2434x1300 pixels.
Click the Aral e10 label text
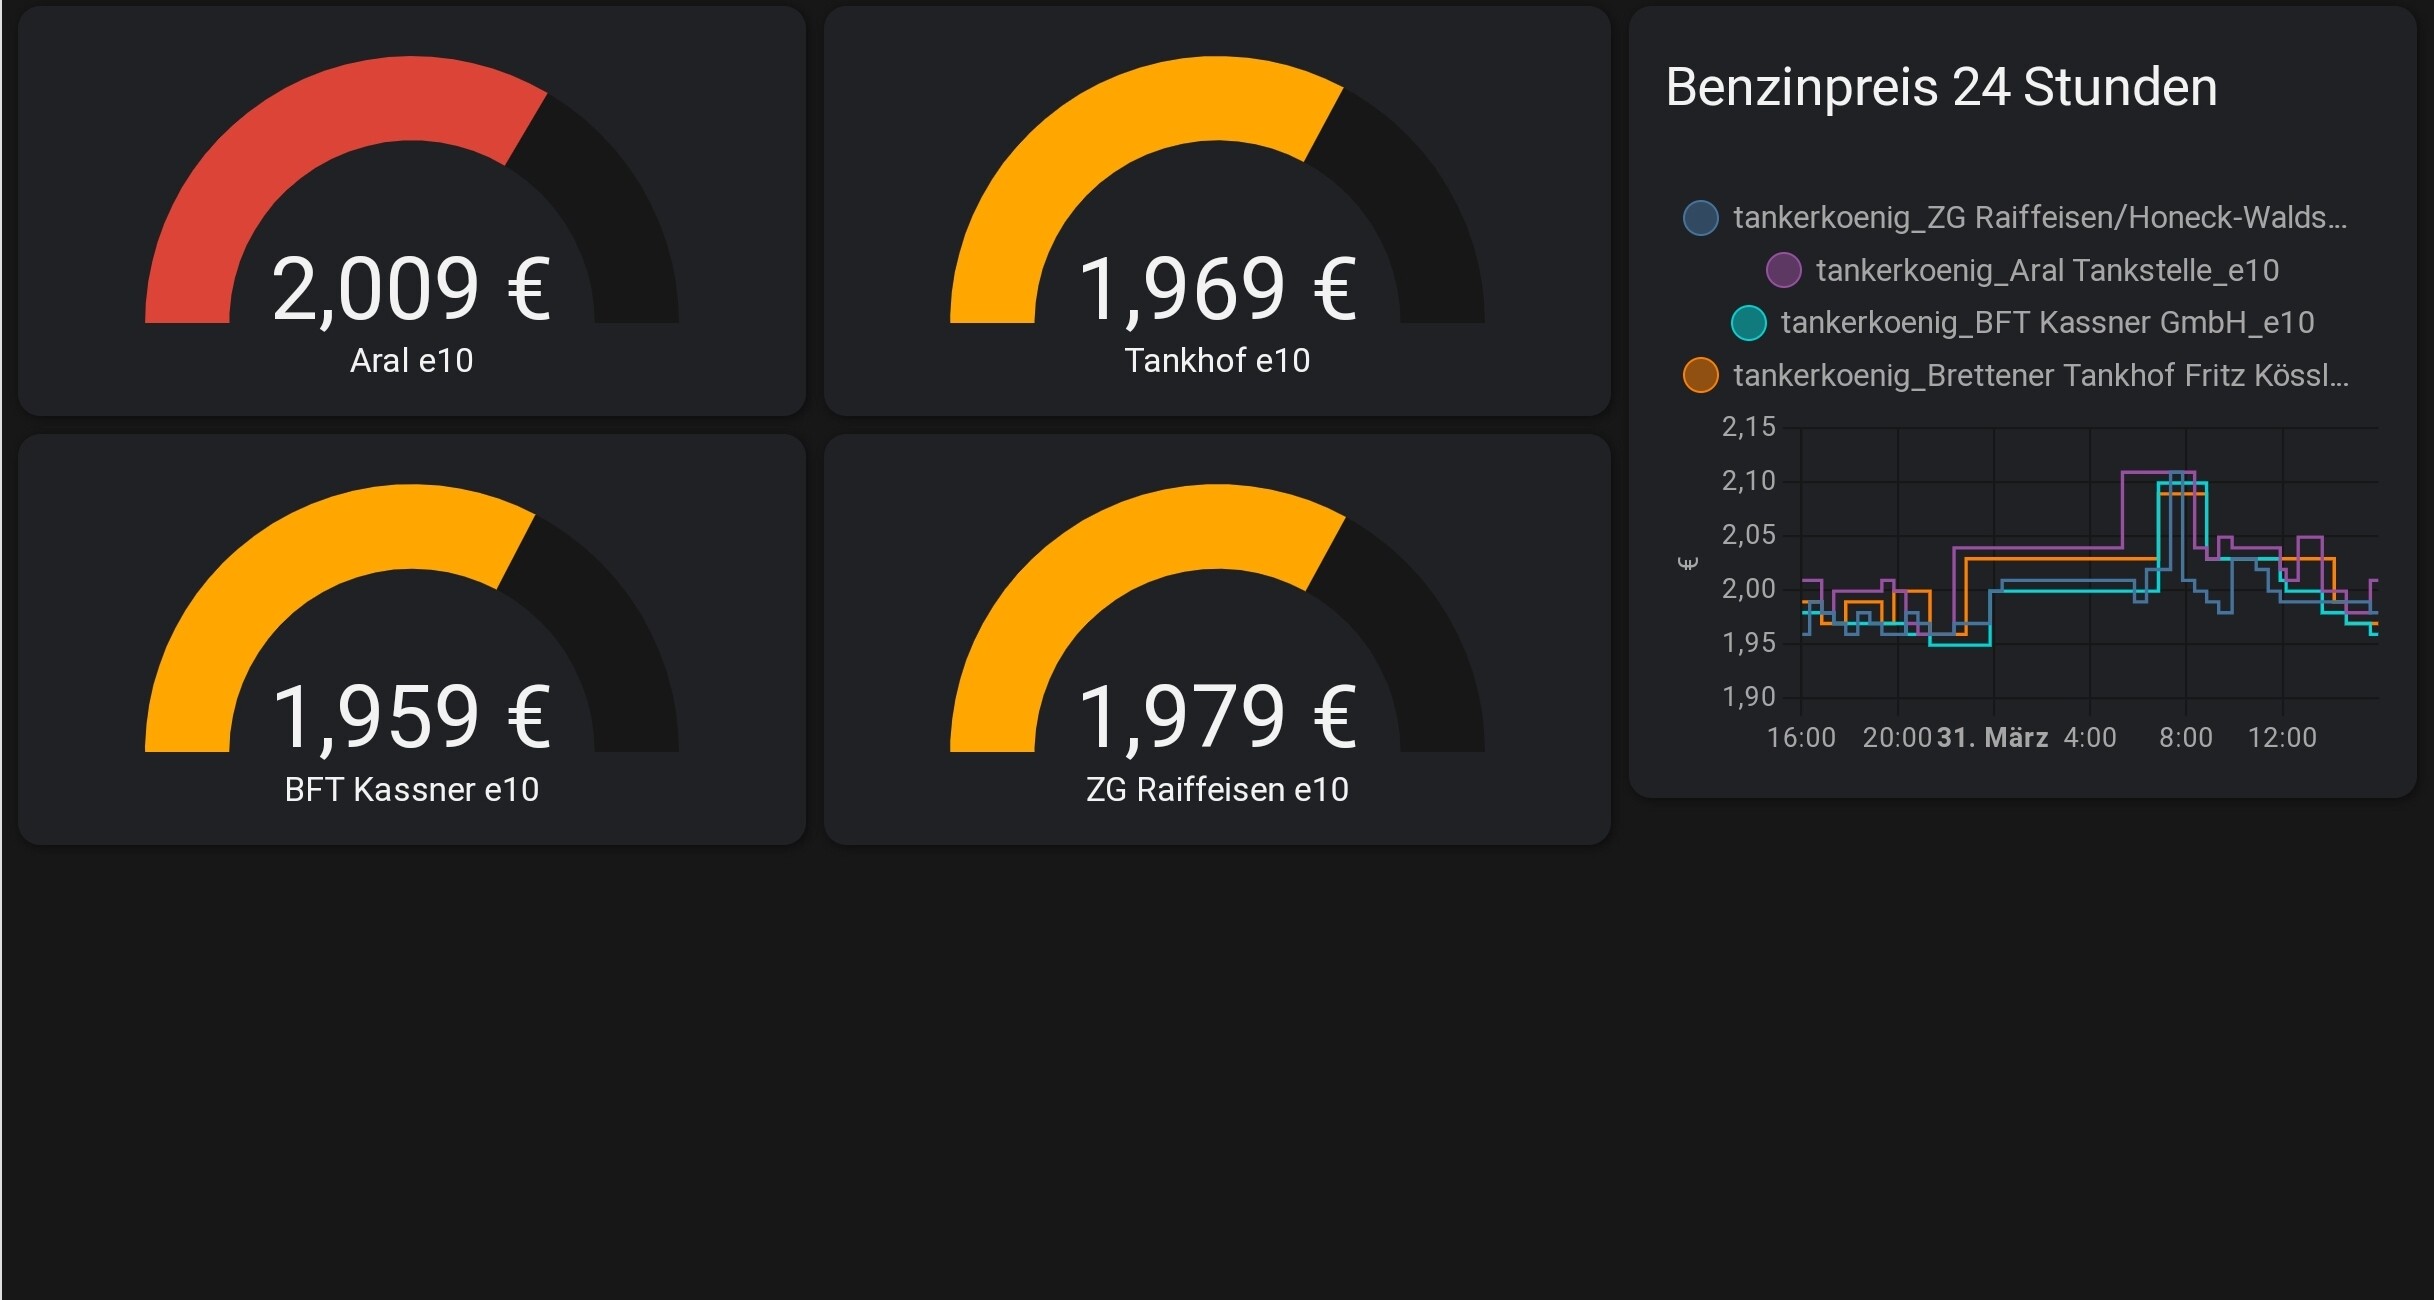point(411,361)
